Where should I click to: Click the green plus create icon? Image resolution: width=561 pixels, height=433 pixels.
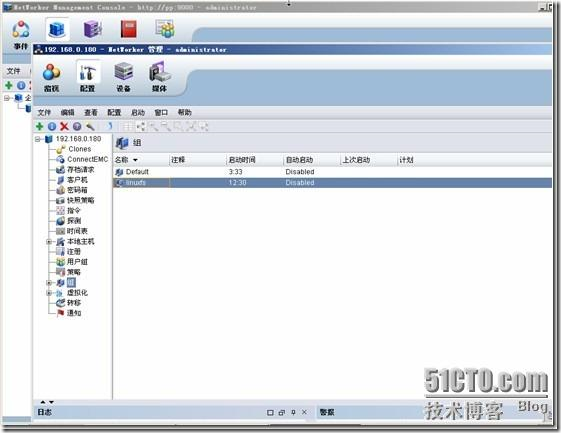[x=40, y=126]
